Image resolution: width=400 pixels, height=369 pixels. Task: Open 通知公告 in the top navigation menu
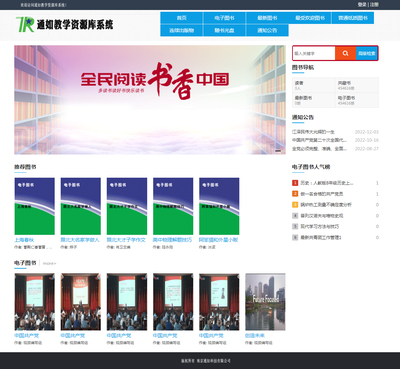coord(267,30)
